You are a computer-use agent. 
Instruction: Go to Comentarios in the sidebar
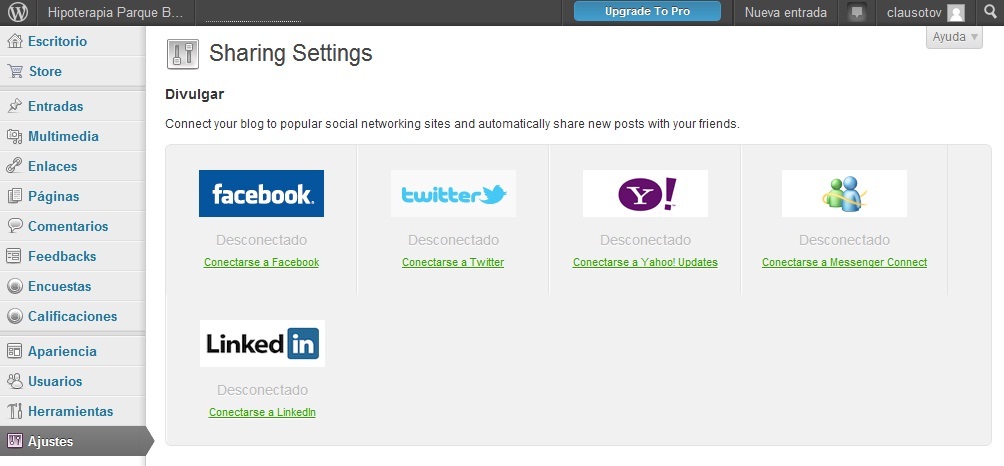point(68,226)
